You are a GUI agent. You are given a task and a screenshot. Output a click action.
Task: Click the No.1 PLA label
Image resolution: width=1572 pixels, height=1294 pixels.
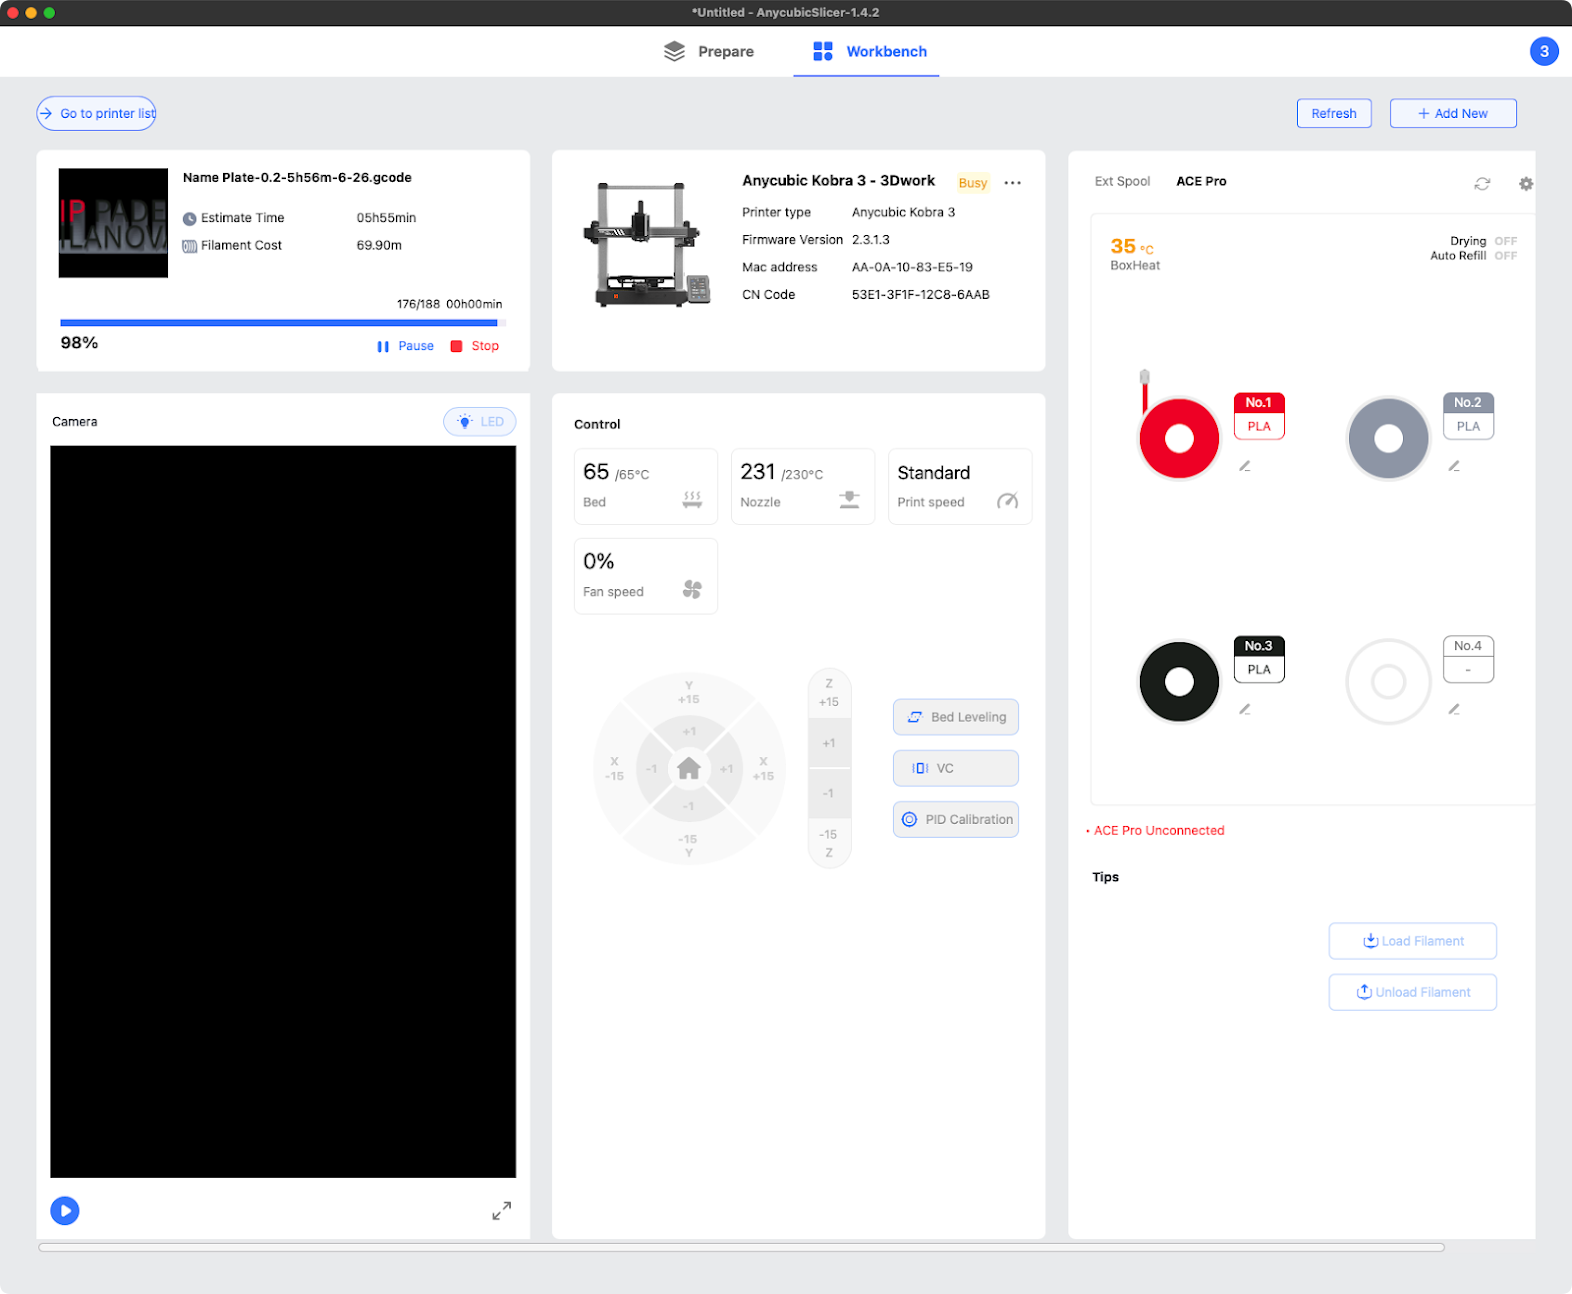click(1259, 415)
